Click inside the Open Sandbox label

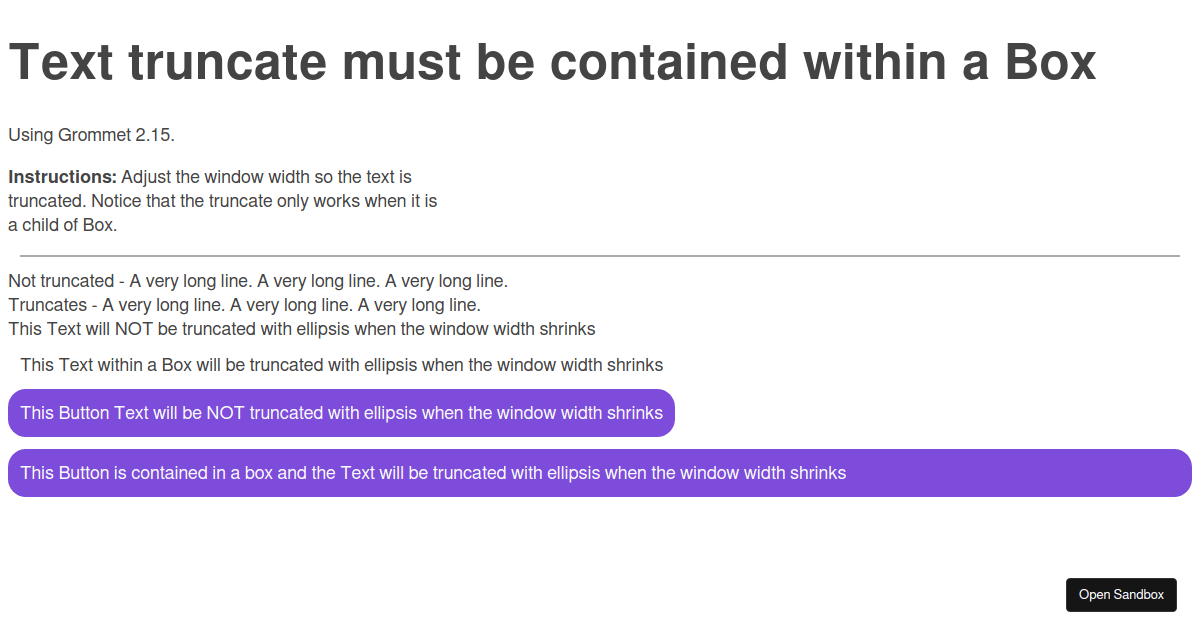click(1121, 594)
